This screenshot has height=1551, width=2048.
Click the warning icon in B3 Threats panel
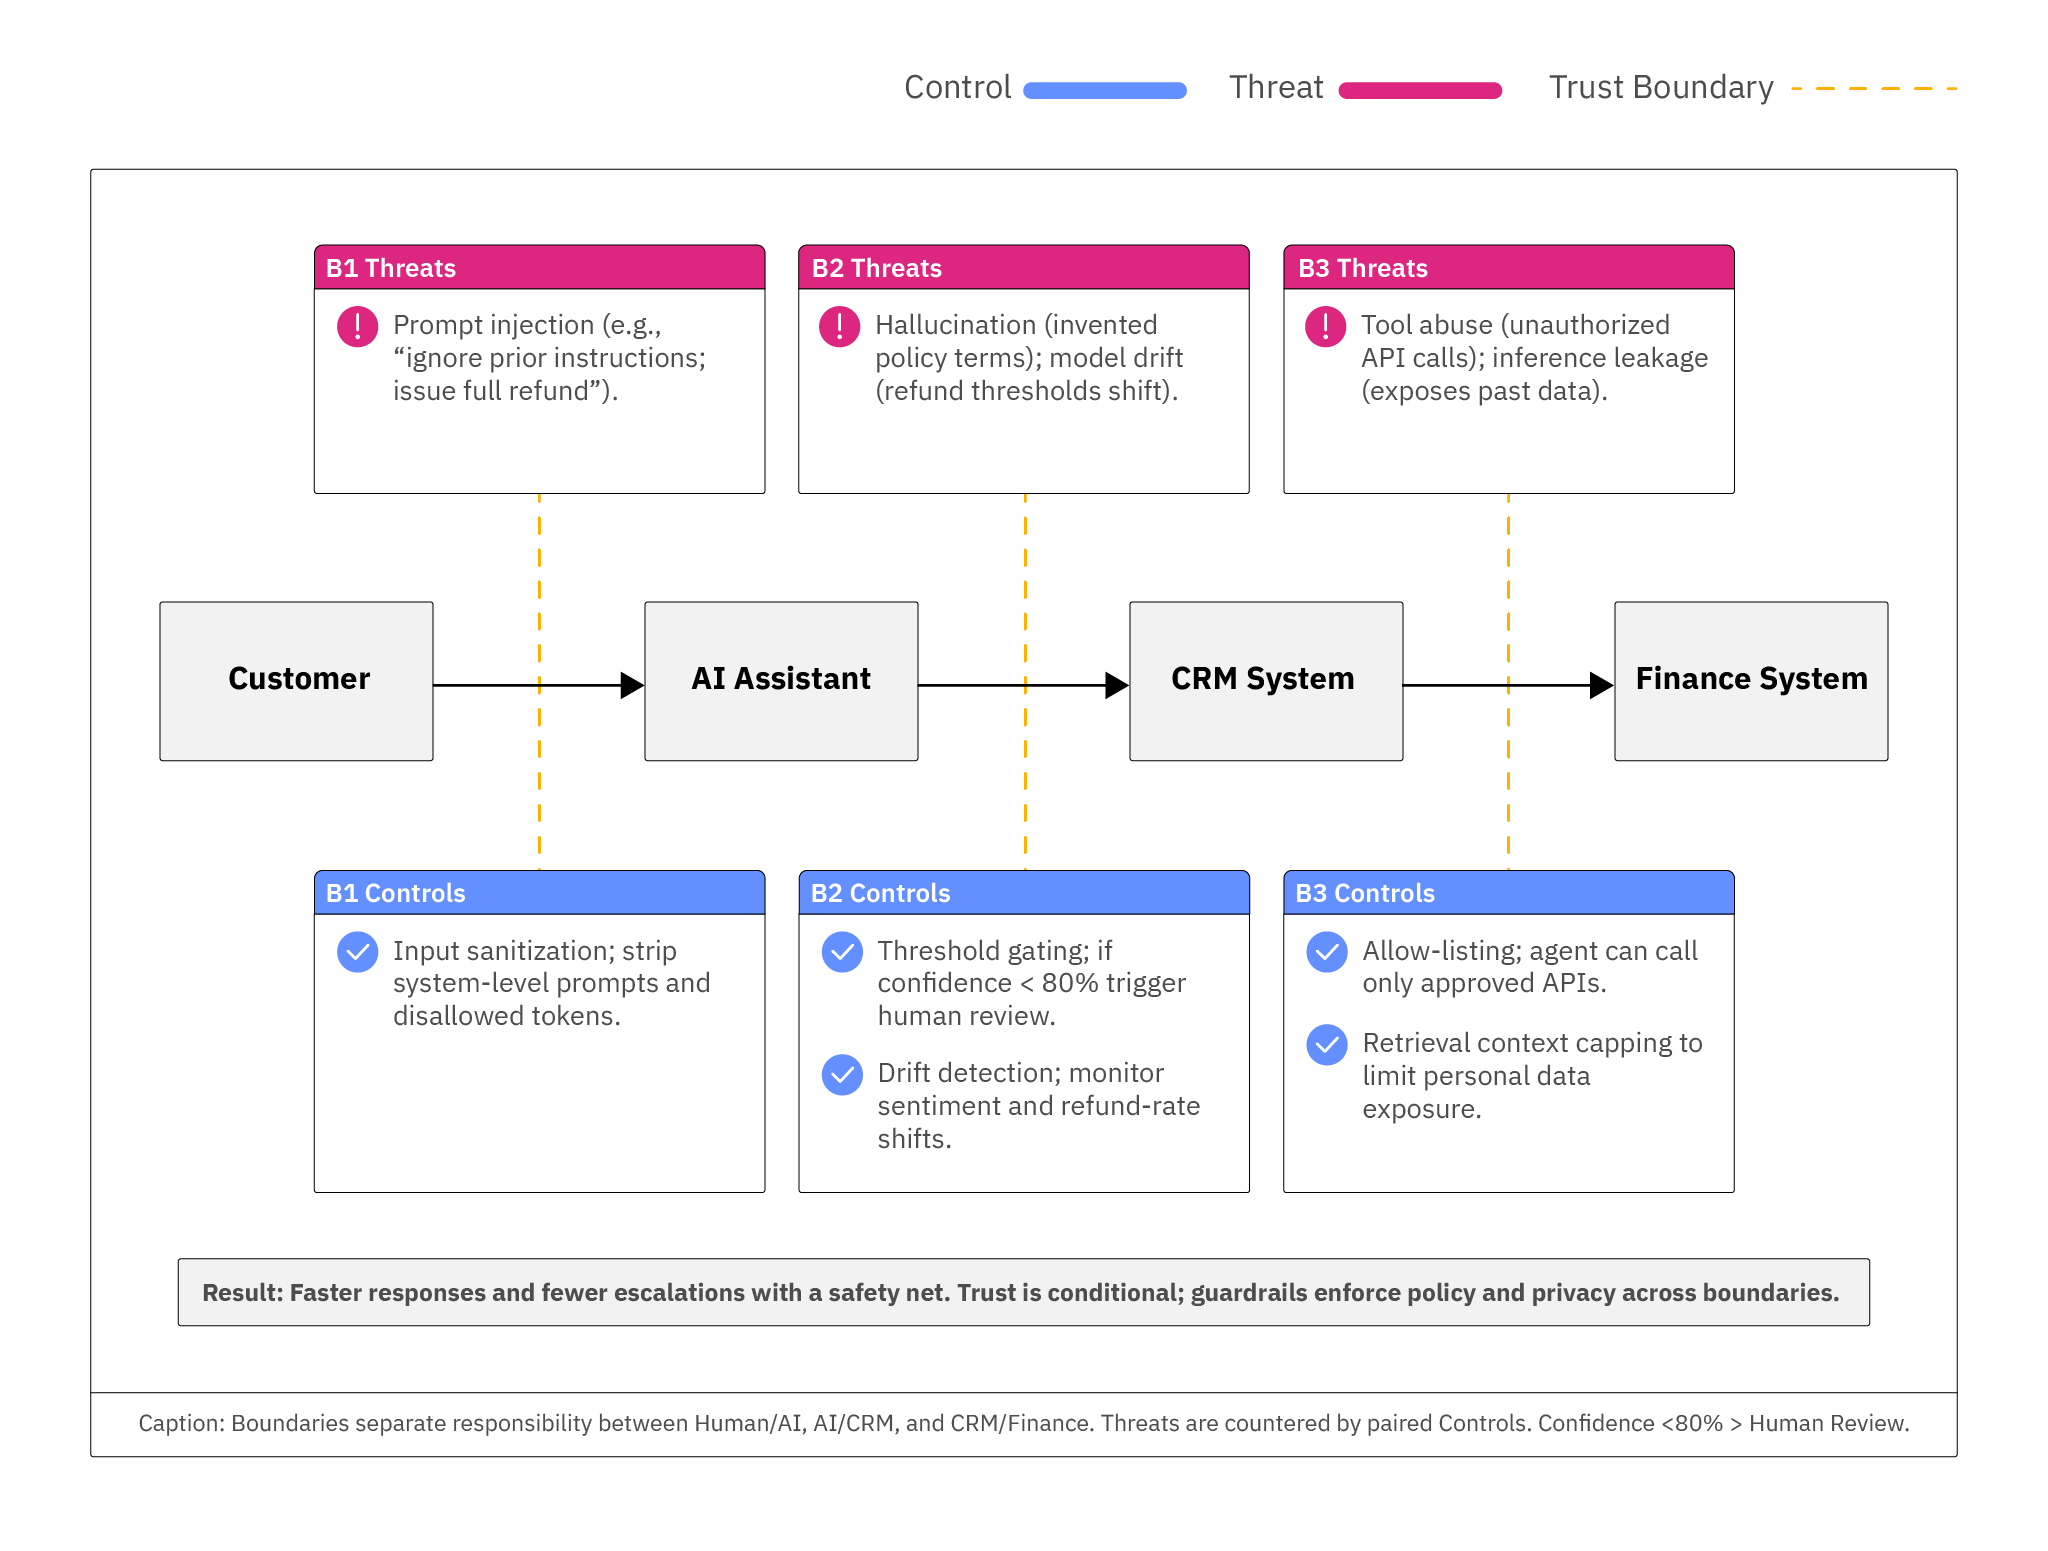coord(1325,326)
